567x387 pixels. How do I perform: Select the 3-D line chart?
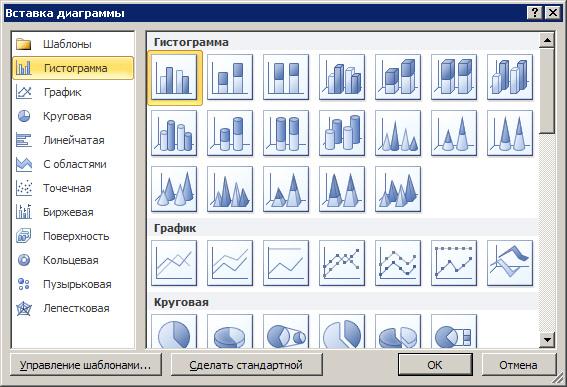pos(510,263)
